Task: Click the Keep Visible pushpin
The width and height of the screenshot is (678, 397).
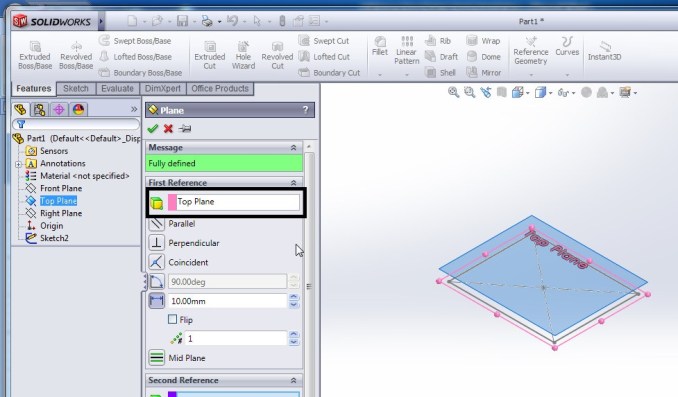Action: pyautogui.click(x=185, y=128)
